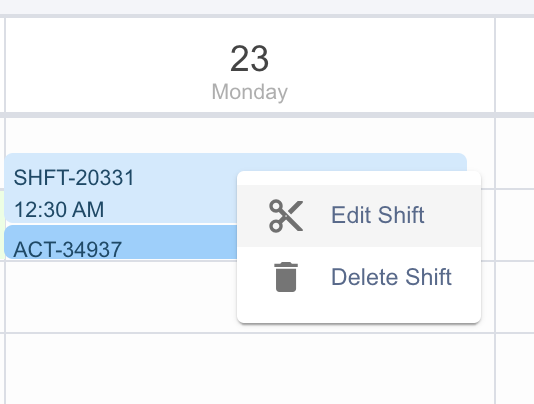Choose Edit Shift from the context menu
The height and width of the screenshot is (404, 534).
[x=359, y=216]
